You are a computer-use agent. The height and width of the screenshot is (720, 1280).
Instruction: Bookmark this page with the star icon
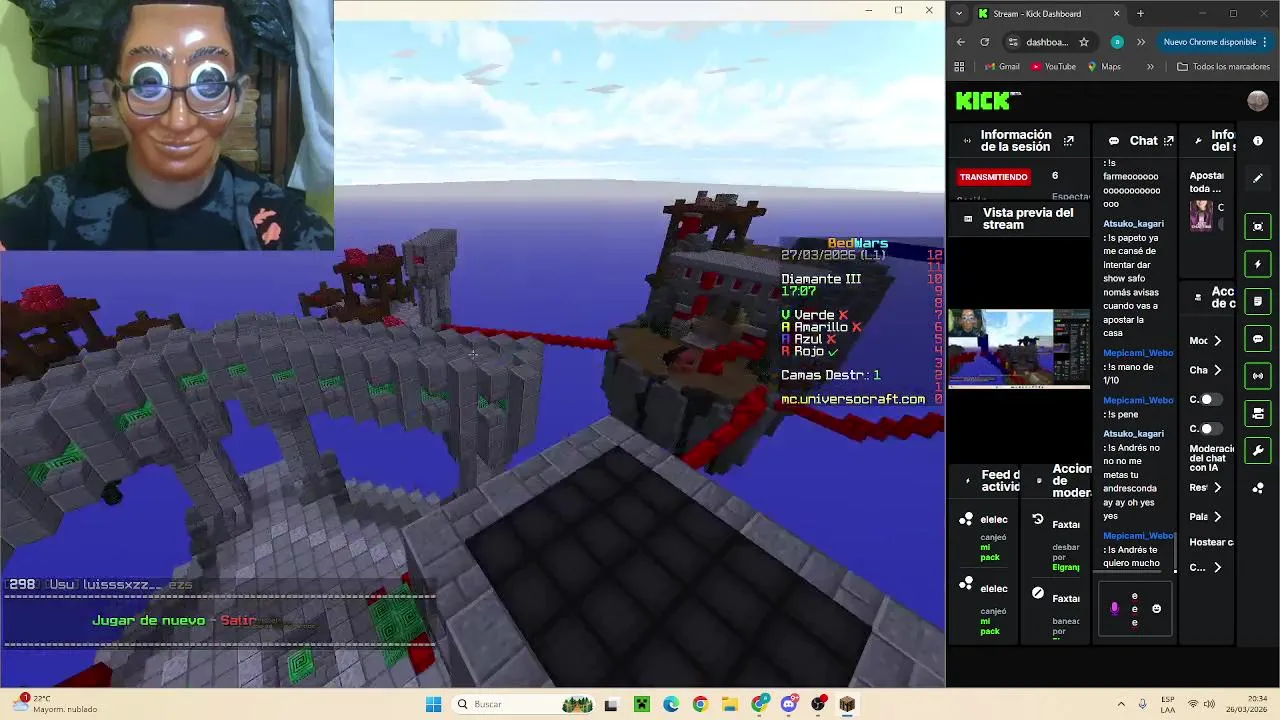pyautogui.click(x=1084, y=42)
